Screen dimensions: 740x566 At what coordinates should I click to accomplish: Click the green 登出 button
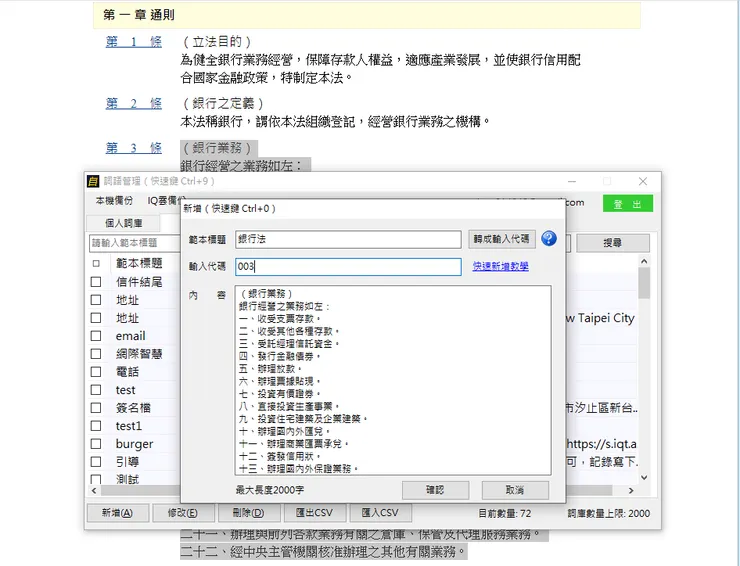628,204
